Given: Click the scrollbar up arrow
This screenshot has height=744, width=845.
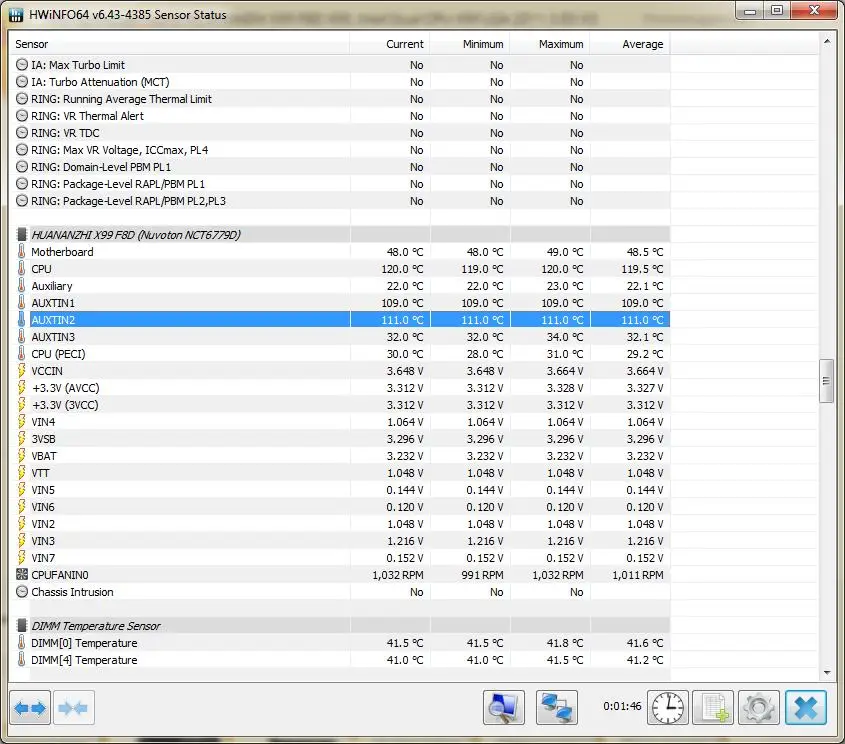Looking at the screenshot, I should point(827,41).
